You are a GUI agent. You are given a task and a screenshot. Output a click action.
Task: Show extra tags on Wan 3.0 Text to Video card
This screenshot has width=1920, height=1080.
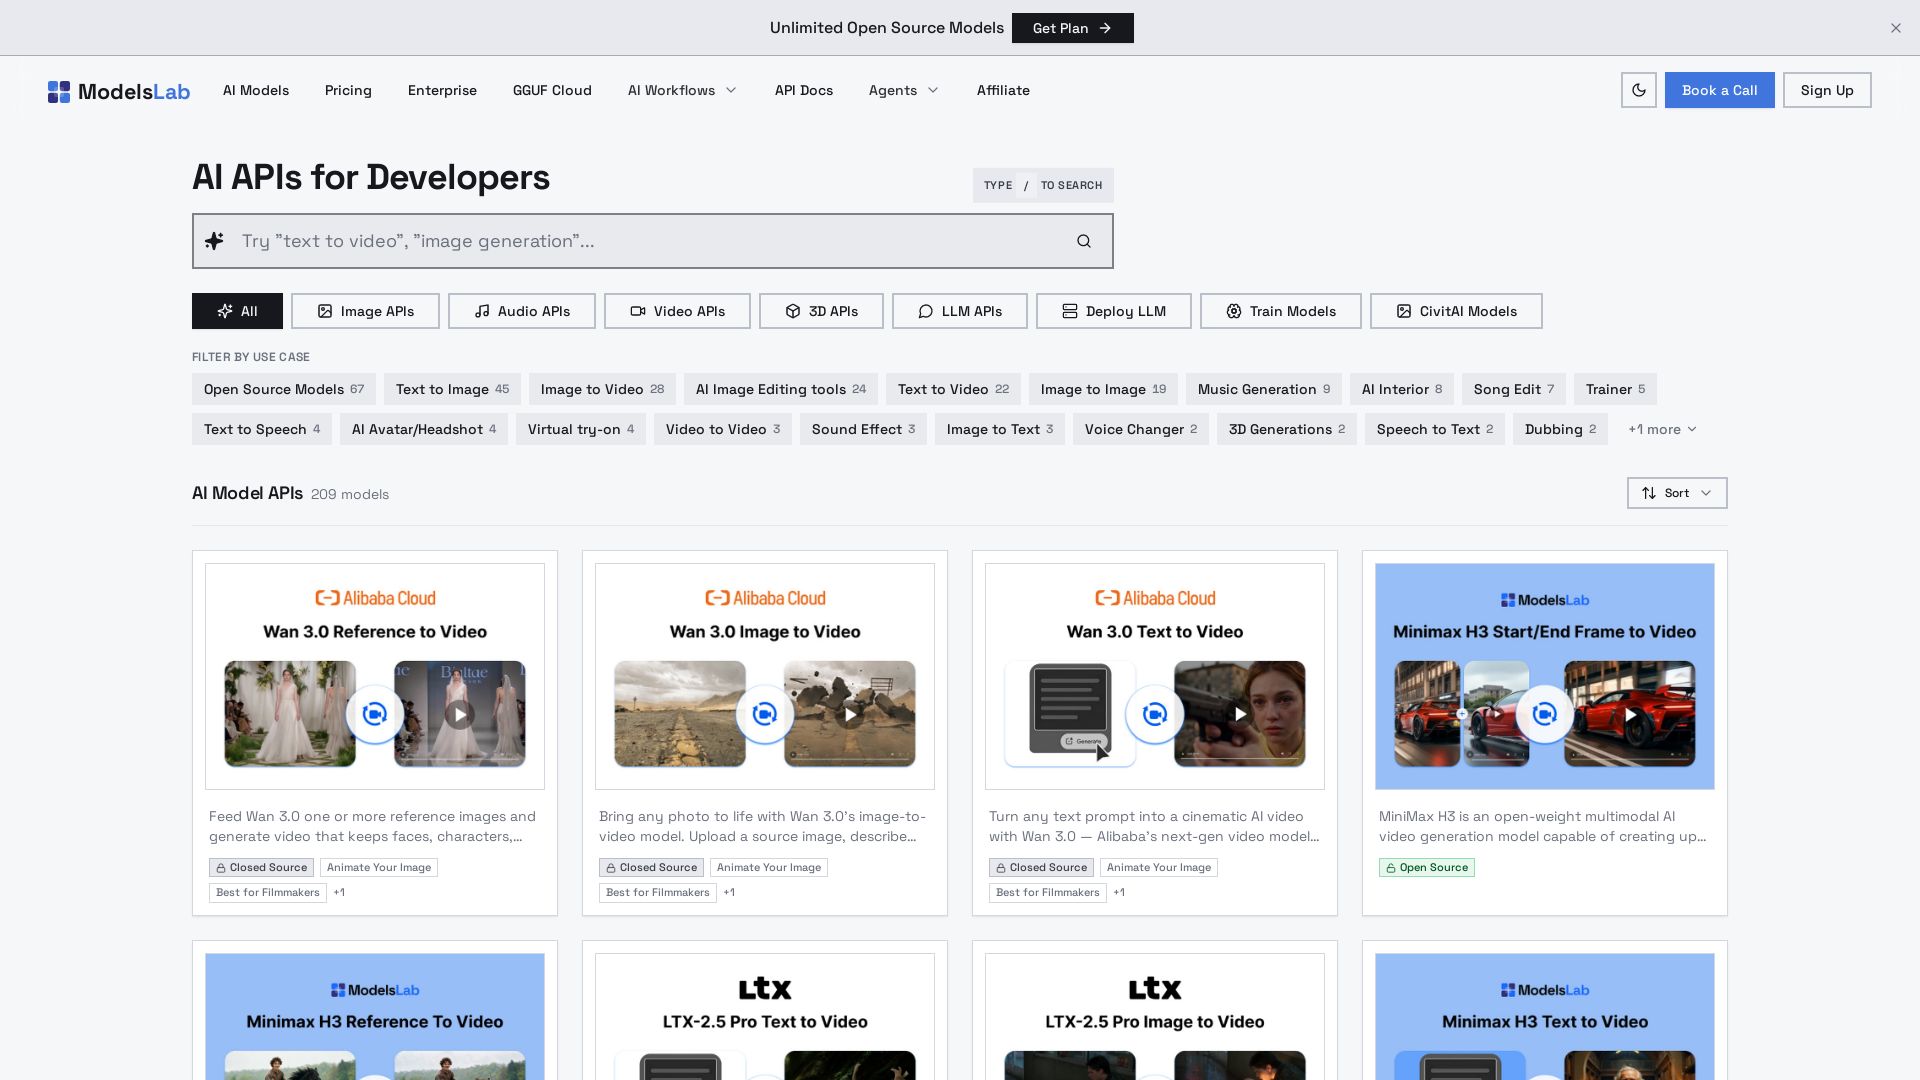tap(1119, 893)
